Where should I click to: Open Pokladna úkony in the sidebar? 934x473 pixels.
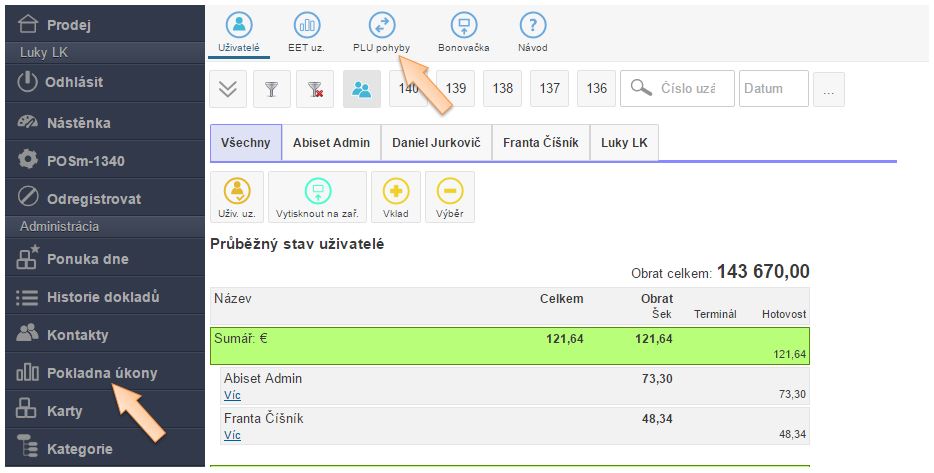pos(101,373)
